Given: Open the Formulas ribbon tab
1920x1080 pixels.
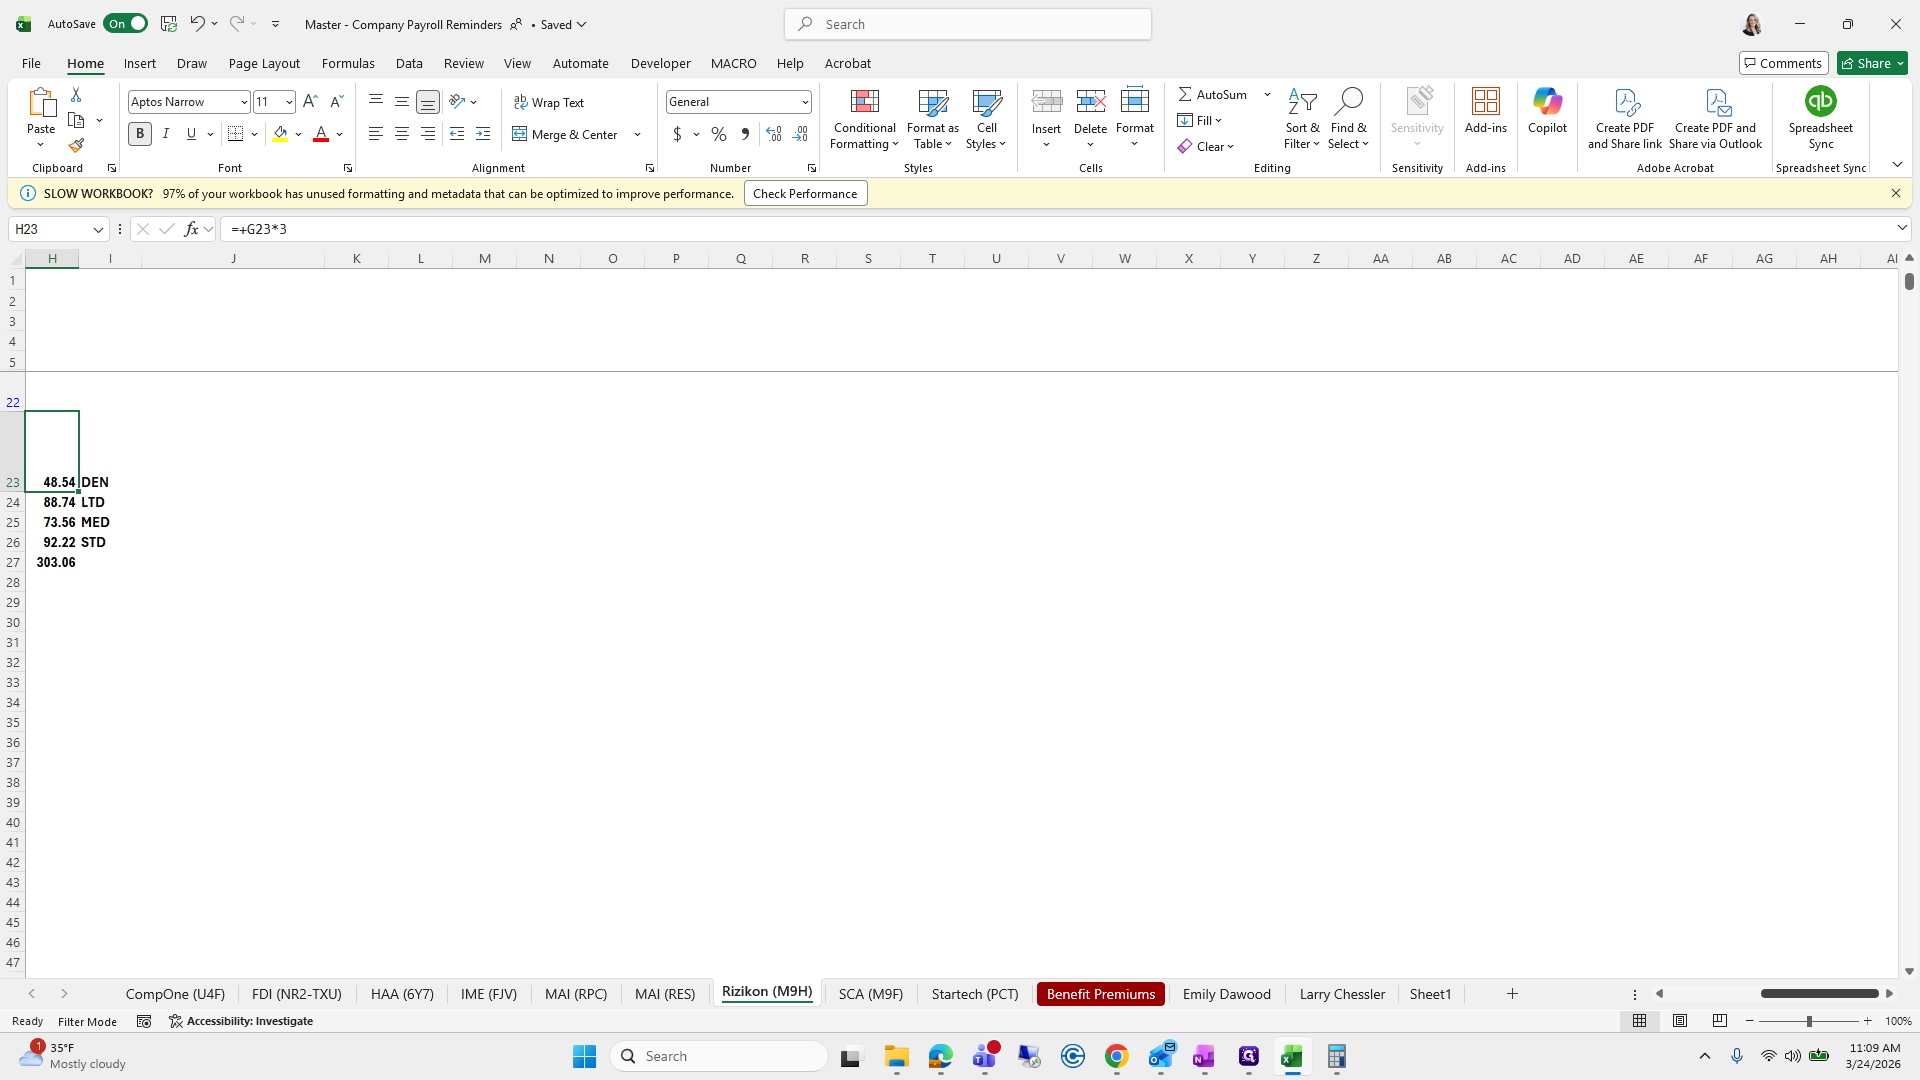Looking at the screenshot, I should pos(348,63).
